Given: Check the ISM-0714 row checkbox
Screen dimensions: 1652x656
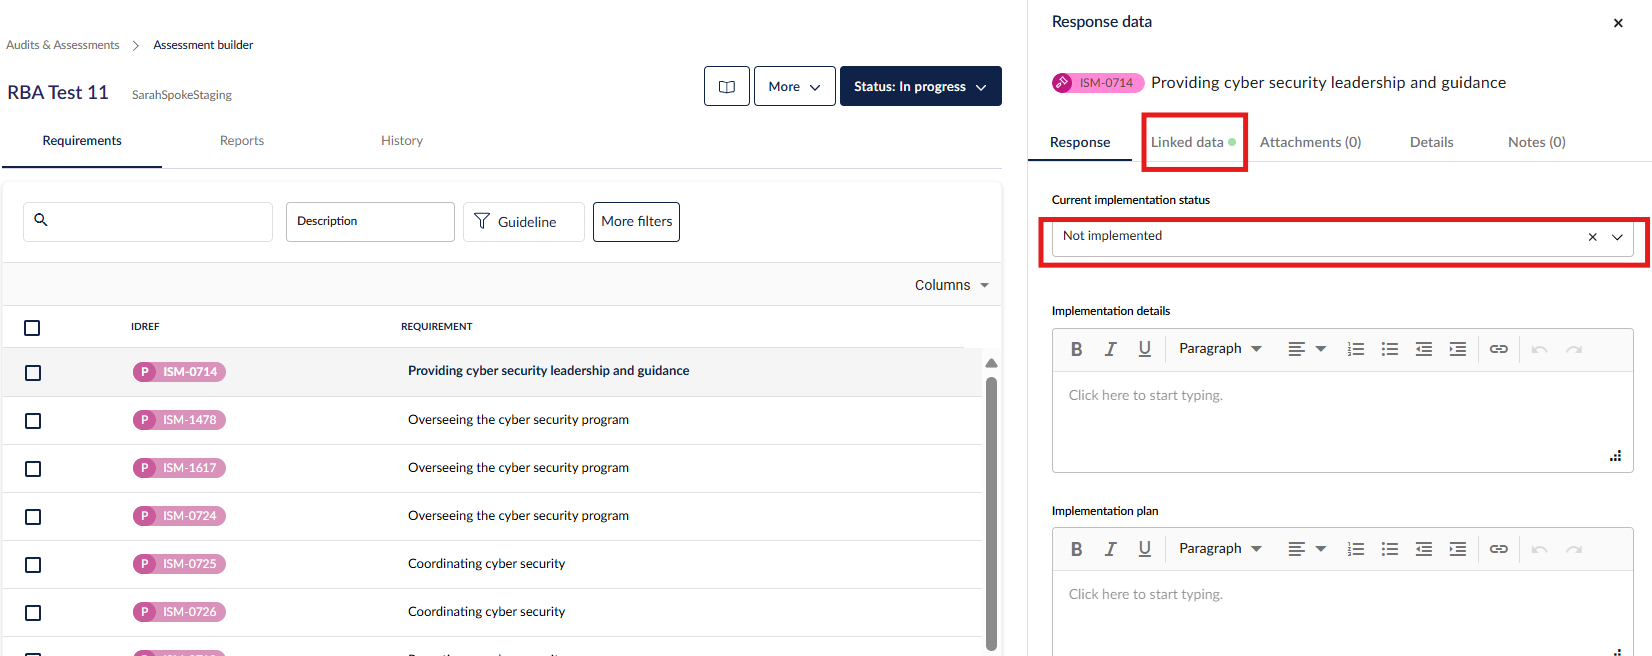Looking at the screenshot, I should [x=33, y=373].
